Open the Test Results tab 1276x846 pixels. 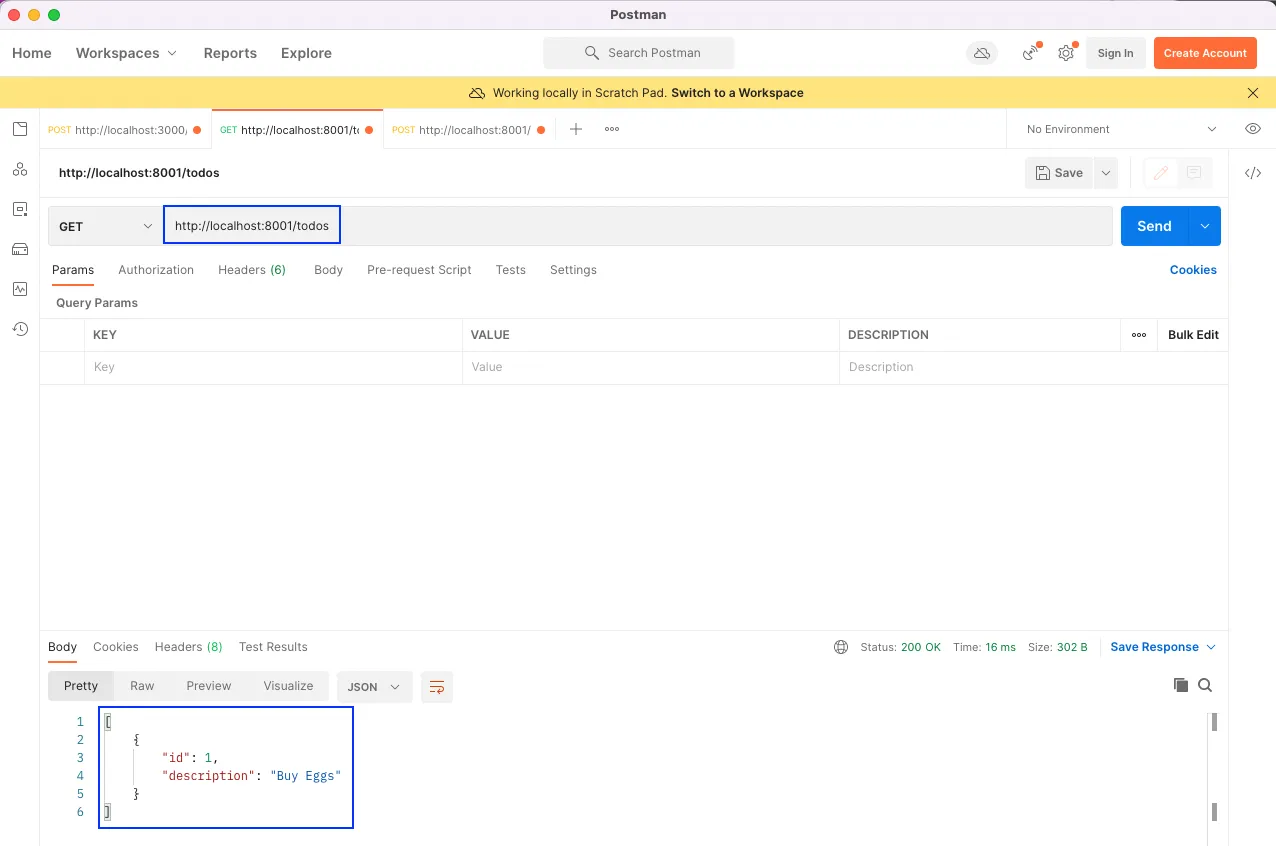tap(273, 647)
